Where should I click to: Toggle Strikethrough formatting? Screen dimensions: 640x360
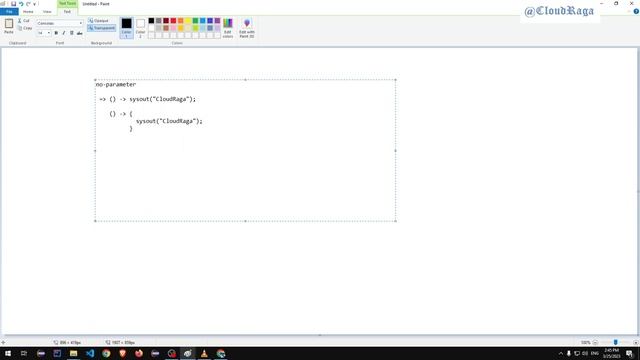pyautogui.click(x=80, y=33)
